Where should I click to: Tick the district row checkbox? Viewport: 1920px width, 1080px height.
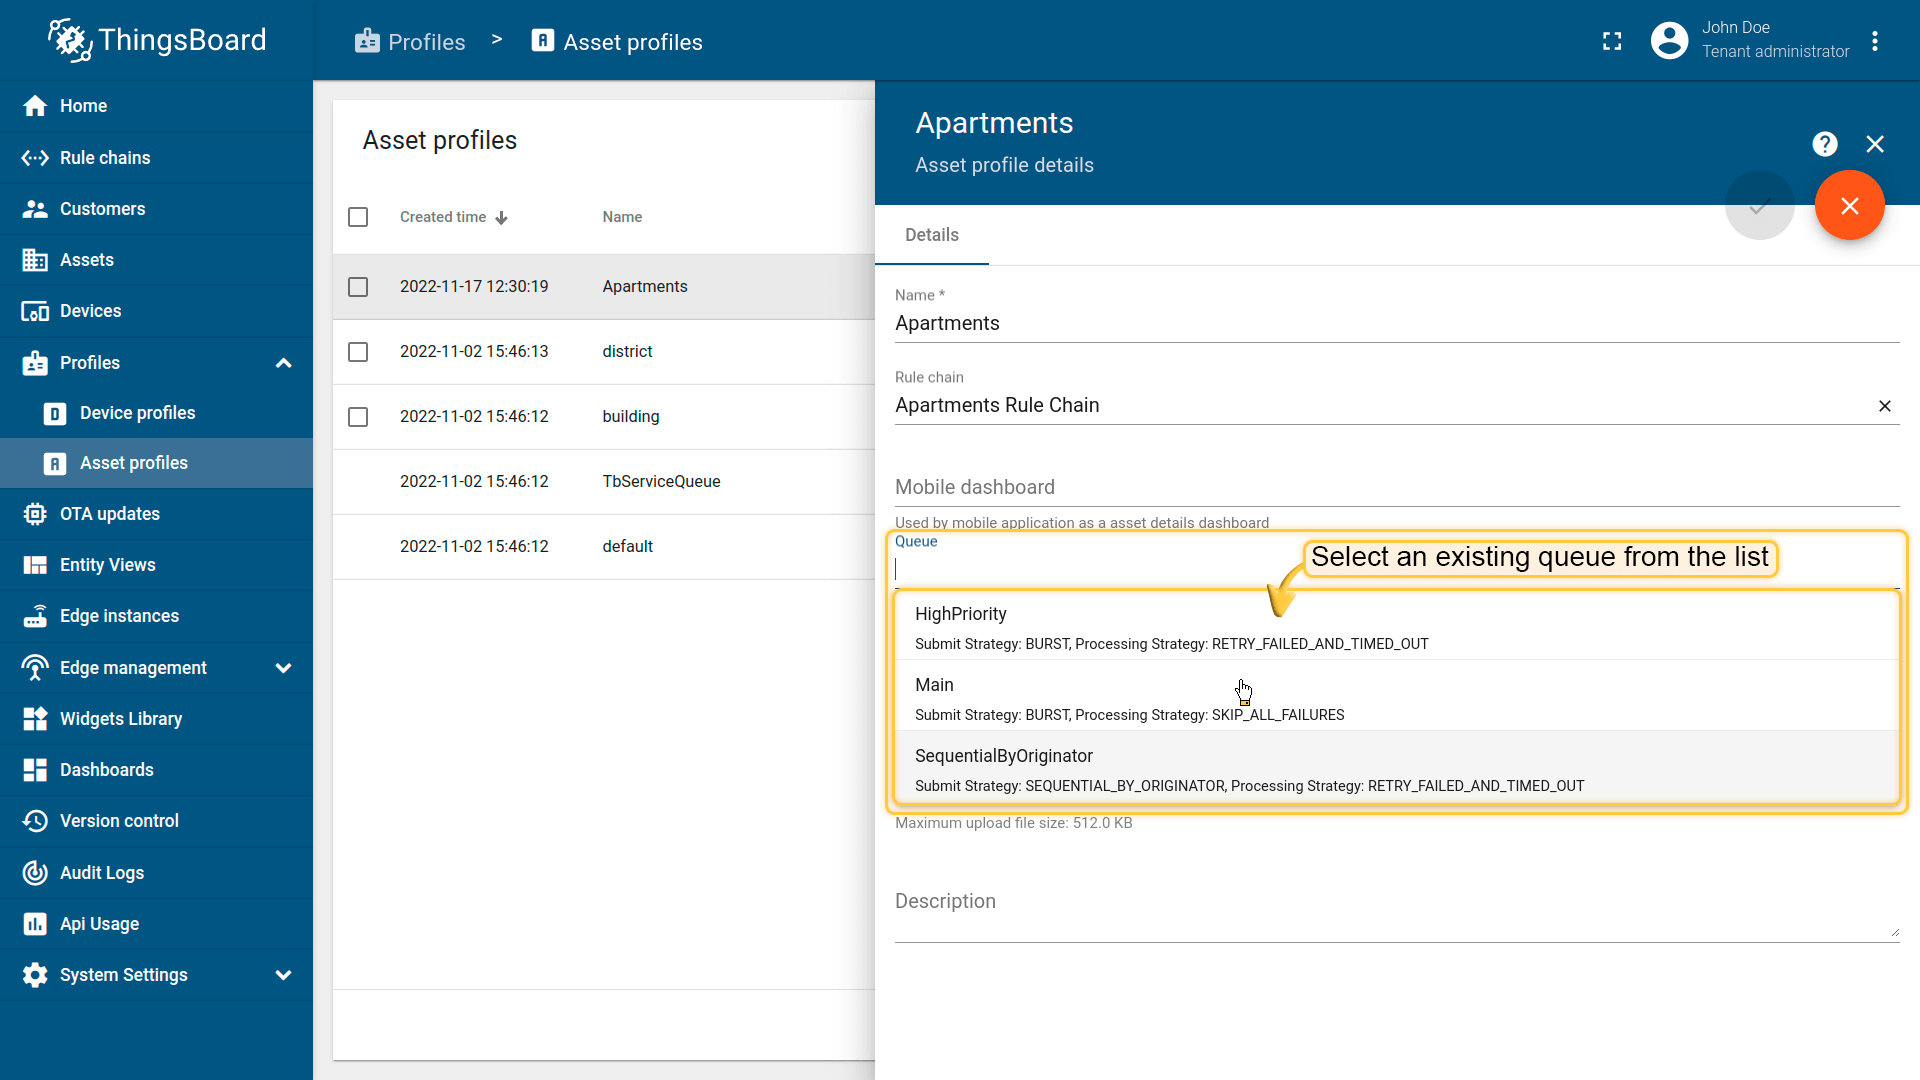(358, 352)
